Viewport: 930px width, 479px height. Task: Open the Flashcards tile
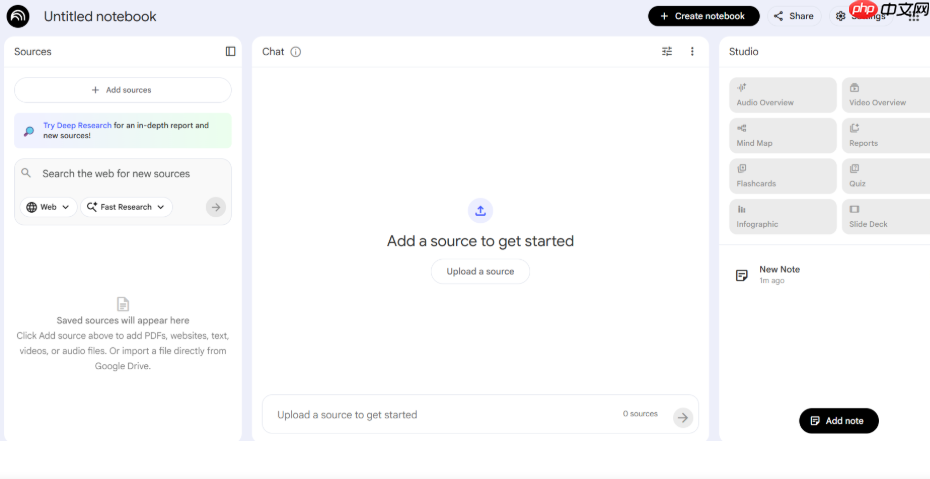tap(784, 176)
